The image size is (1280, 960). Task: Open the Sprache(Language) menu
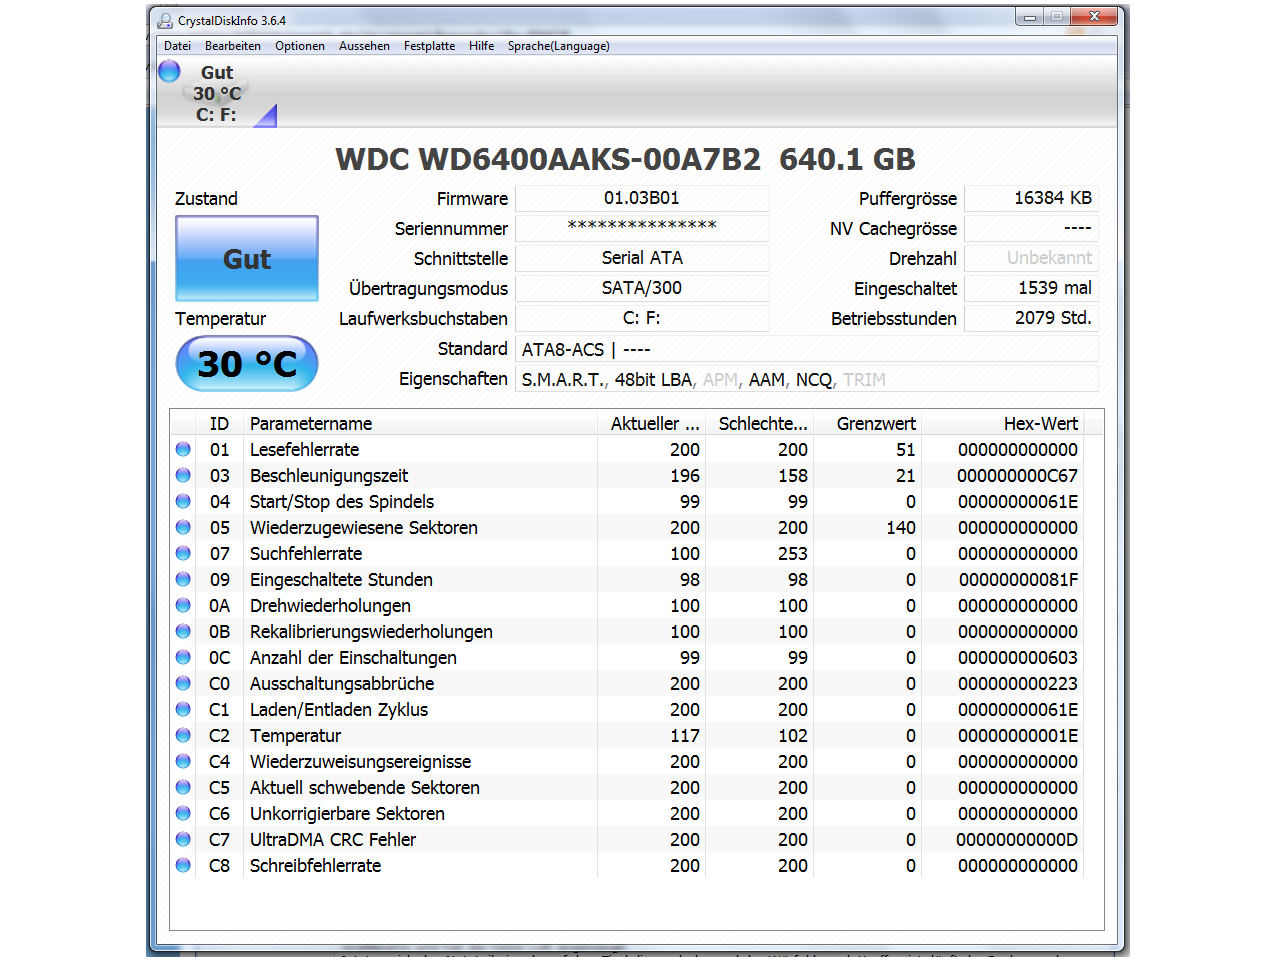pyautogui.click(x=558, y=46)
